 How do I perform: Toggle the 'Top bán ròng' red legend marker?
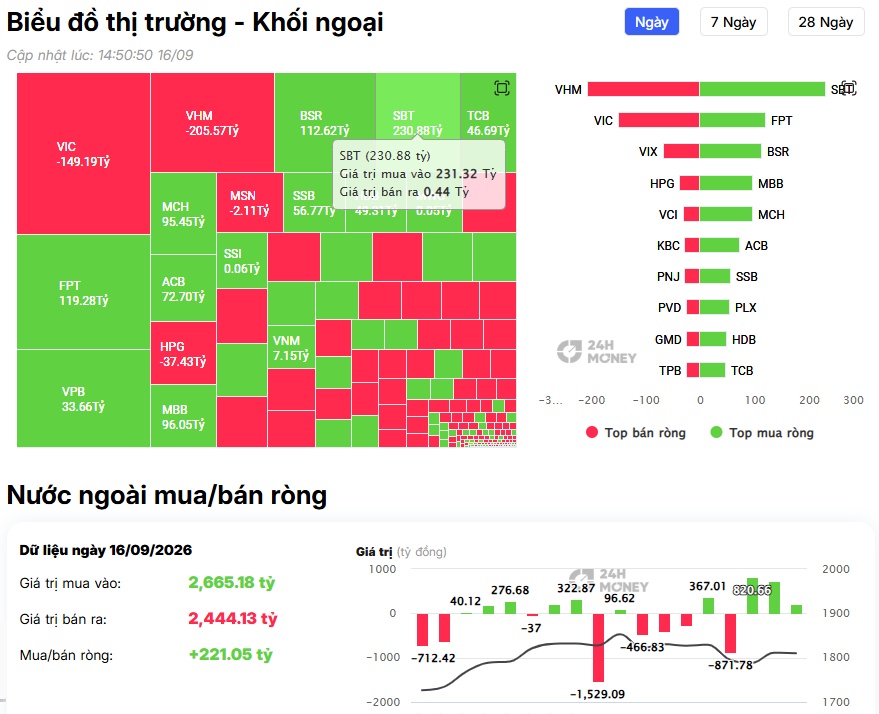[x=591, y=432]
